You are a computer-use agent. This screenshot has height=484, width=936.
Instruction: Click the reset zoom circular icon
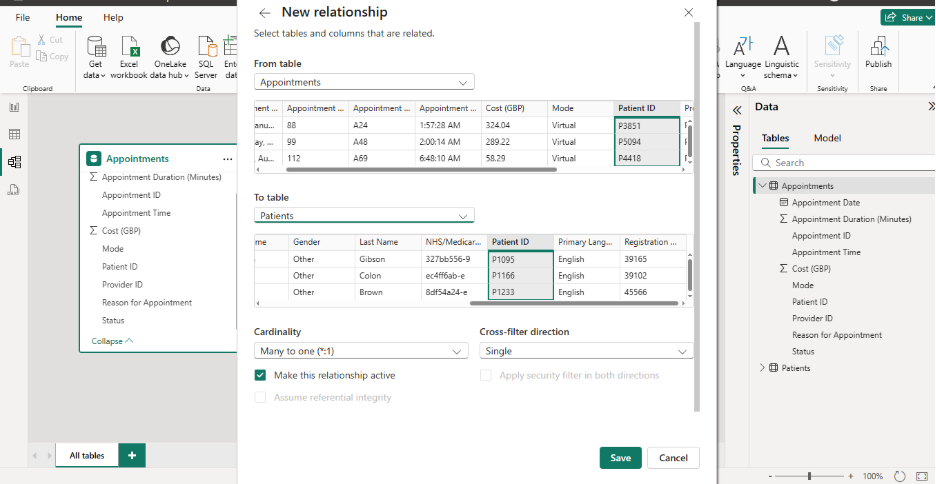899,476
